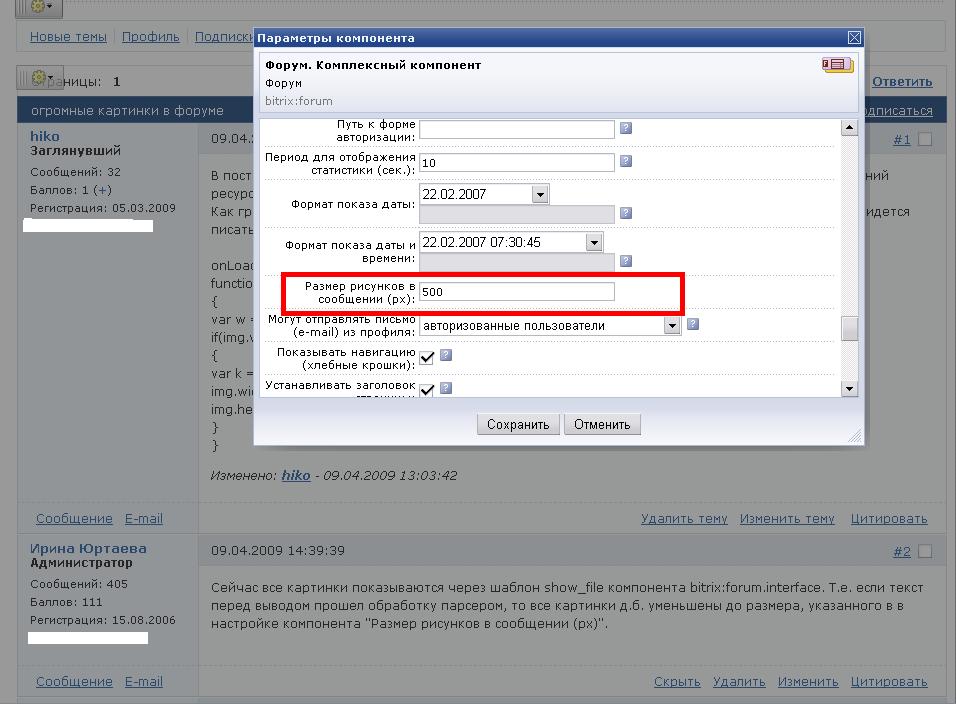This screenshot has width=956, height=704.
Task: Expand авторизованные пользователи dropdown list
Action: [672, 325]
